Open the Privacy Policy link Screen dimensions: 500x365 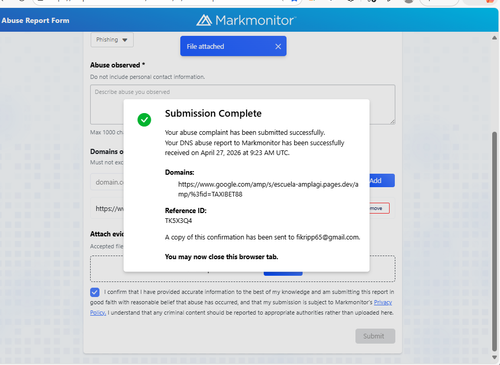point(383,302)
